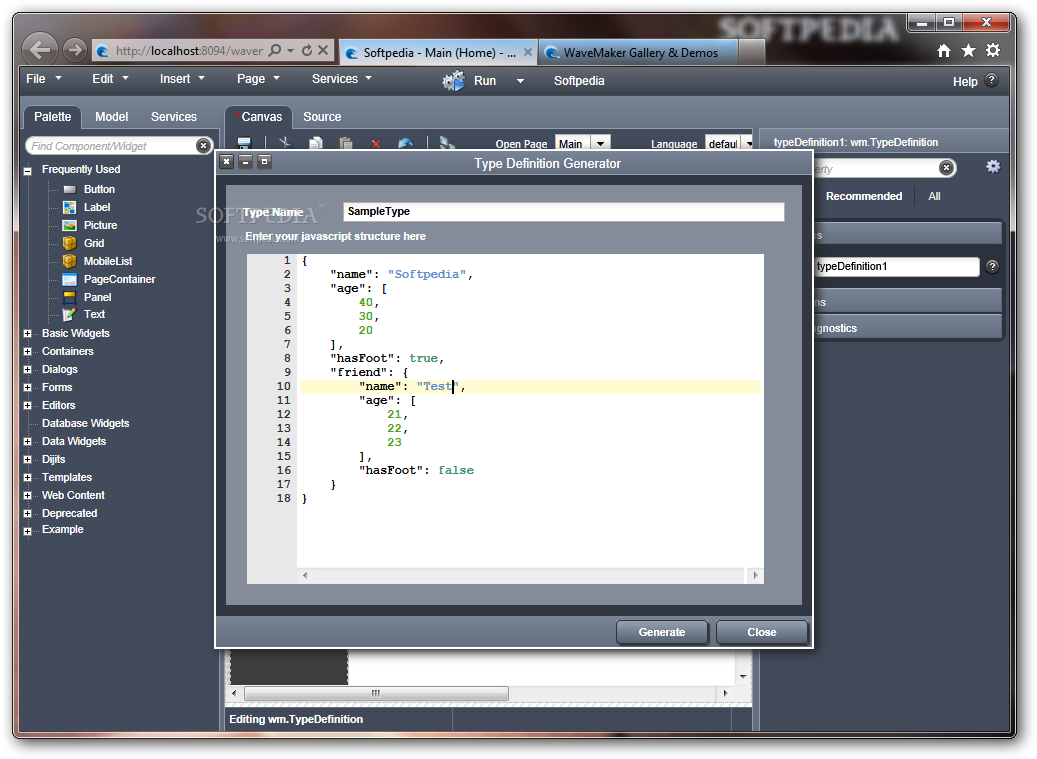This screenshot has height=759, width=1037.
Task: Click the Type Name input field
Action: [563, 212]
